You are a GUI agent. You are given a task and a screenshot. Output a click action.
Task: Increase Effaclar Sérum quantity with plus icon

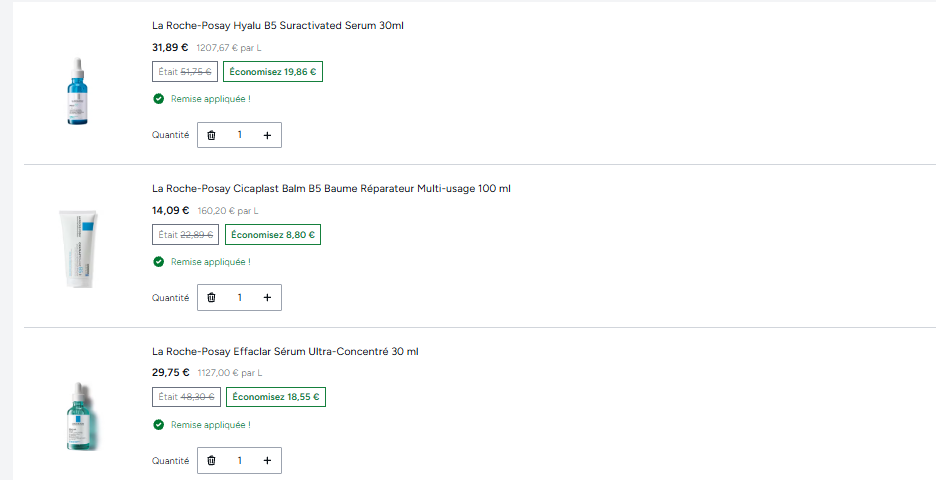click(267, 460)
